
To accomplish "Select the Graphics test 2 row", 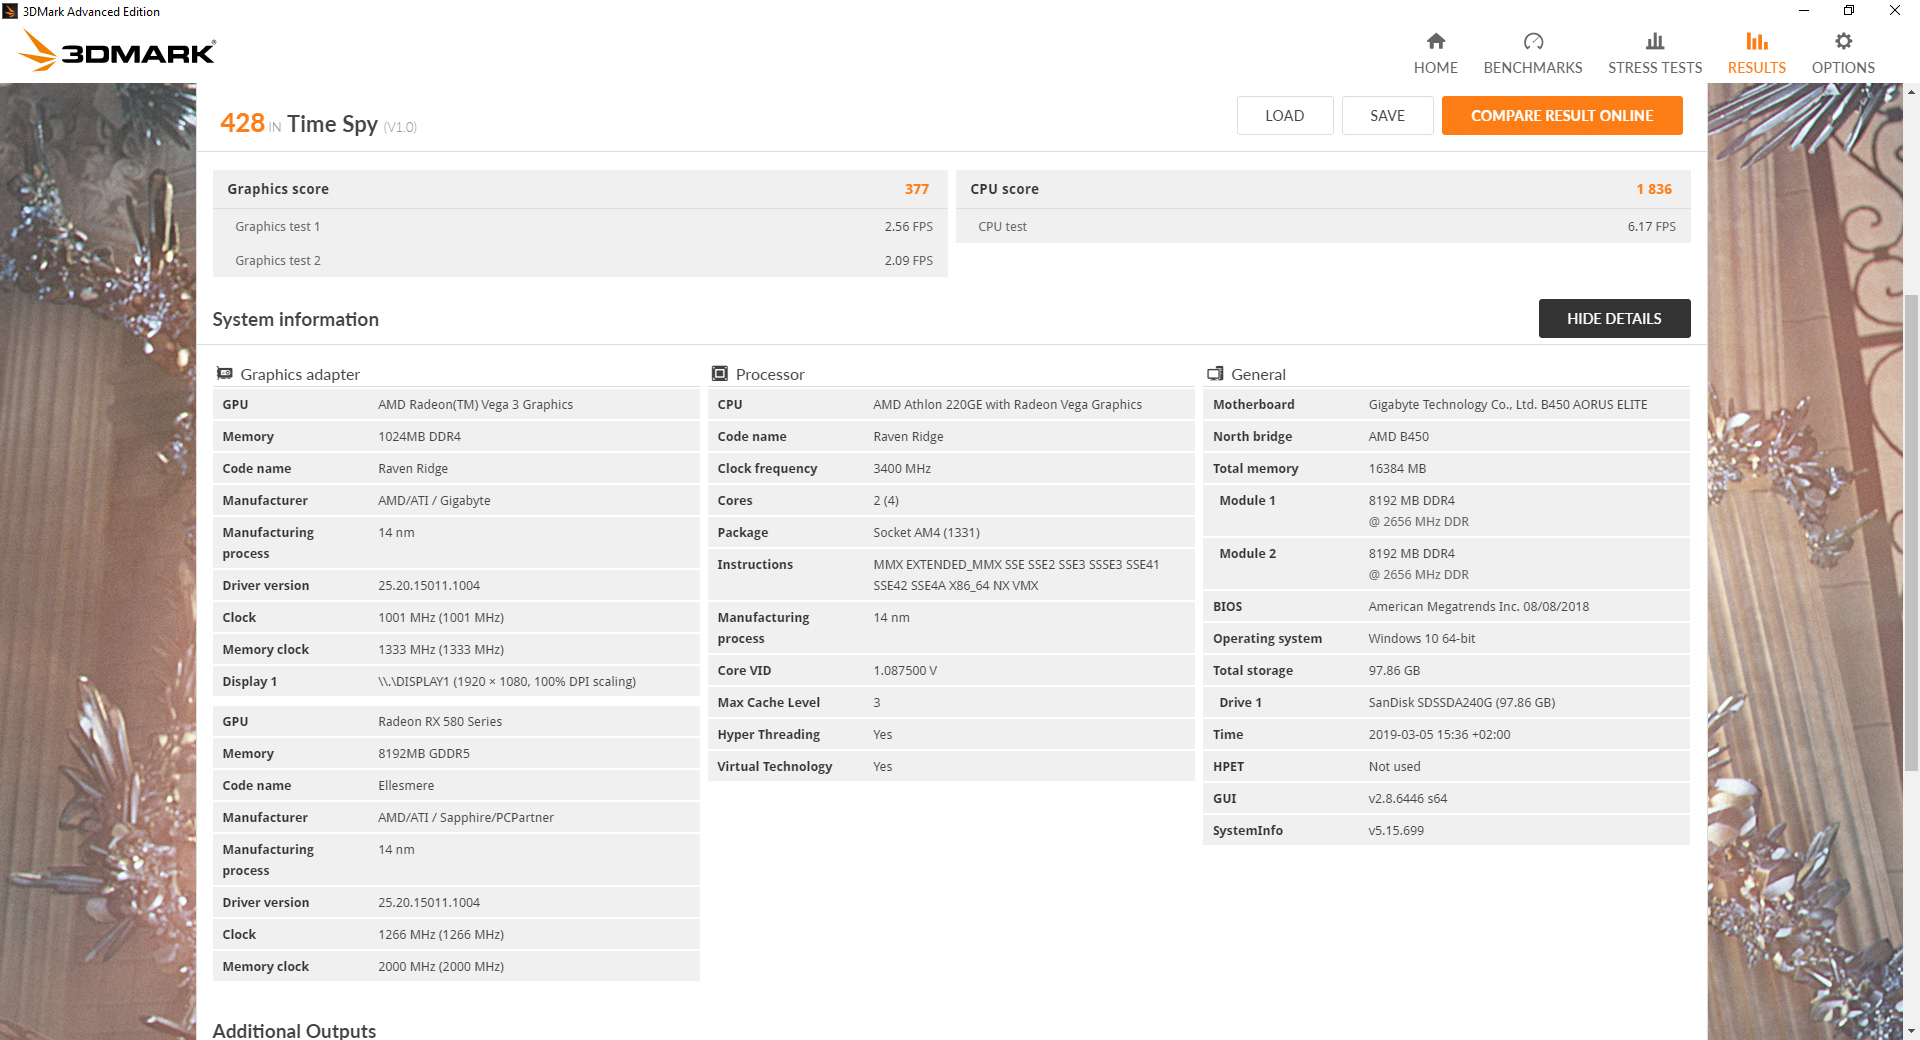I will point(580,261).
